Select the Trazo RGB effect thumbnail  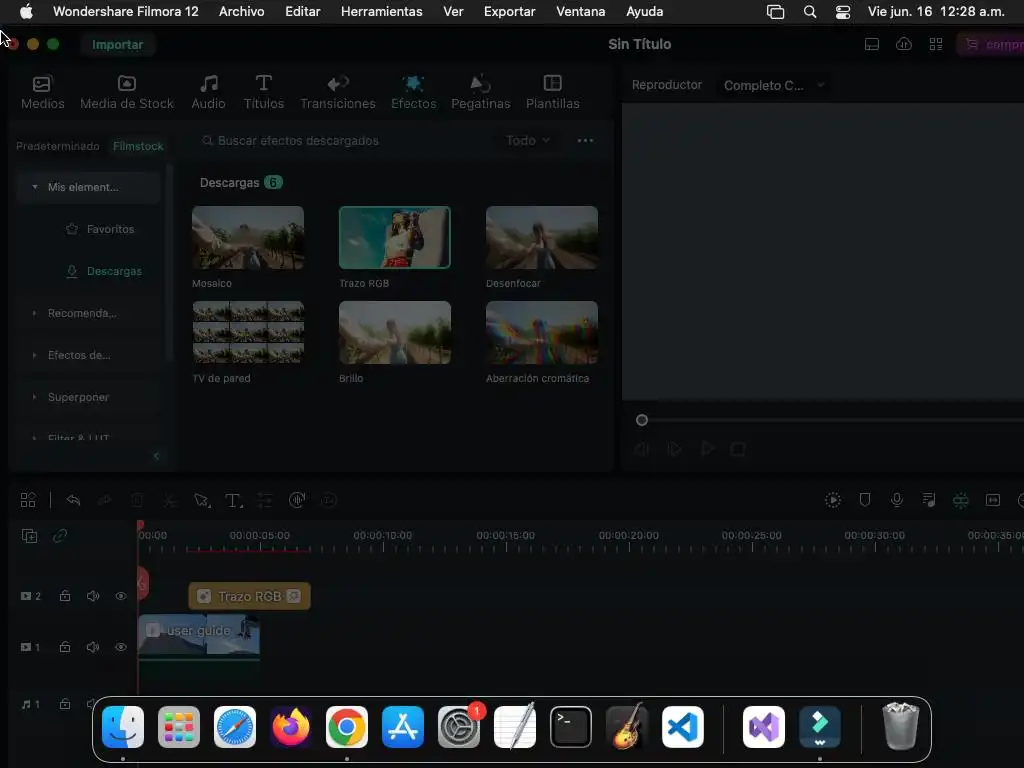pos(394,238)
